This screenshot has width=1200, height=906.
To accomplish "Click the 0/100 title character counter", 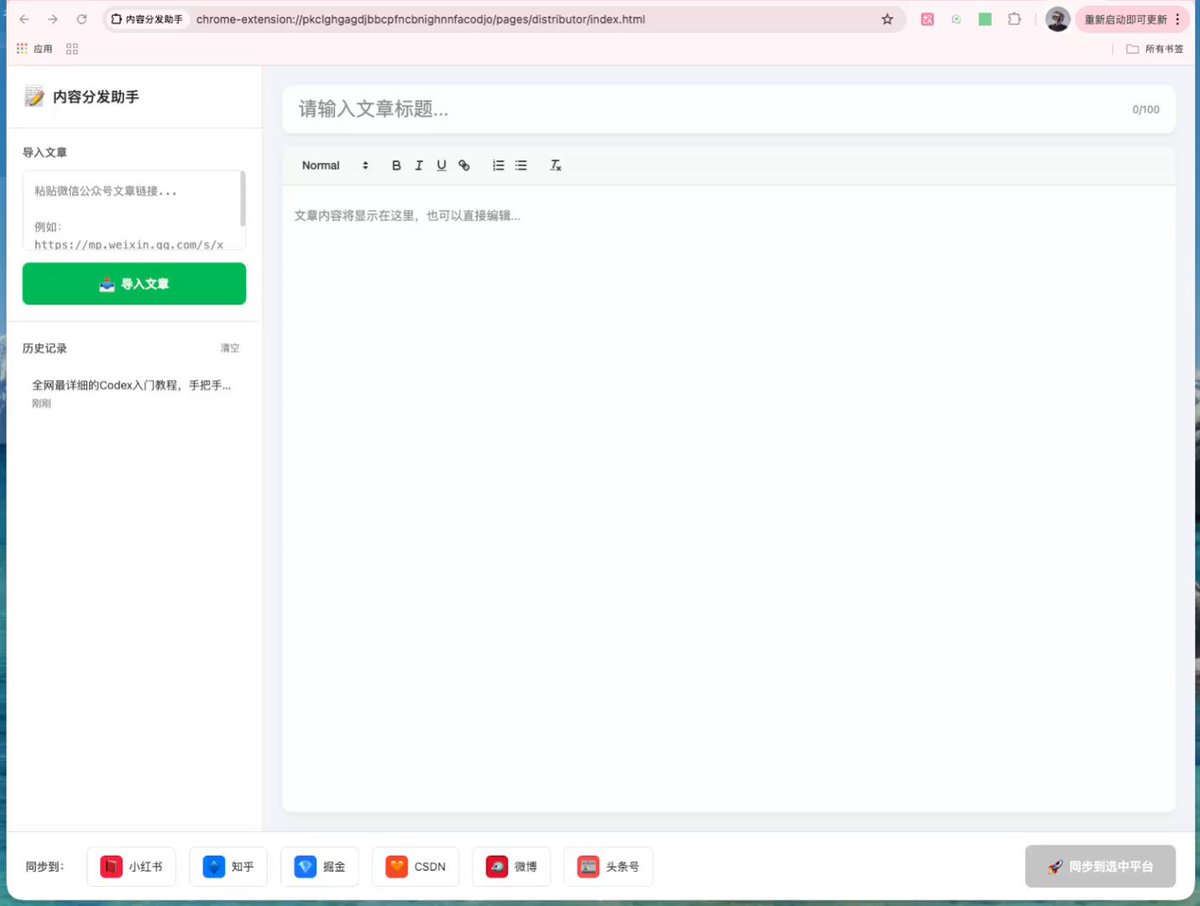I will (x=1146, y=110).
